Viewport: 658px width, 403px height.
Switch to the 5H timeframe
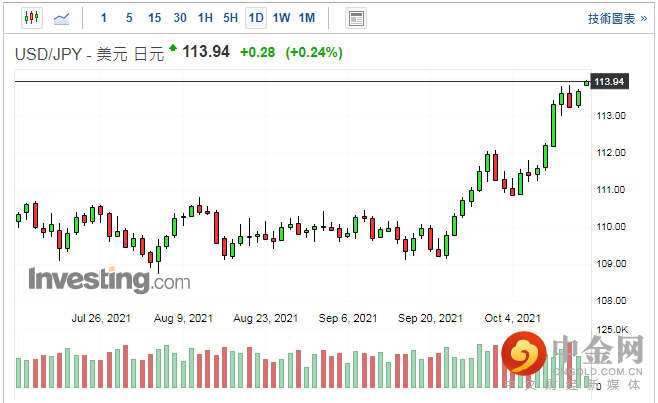(230, 18)
